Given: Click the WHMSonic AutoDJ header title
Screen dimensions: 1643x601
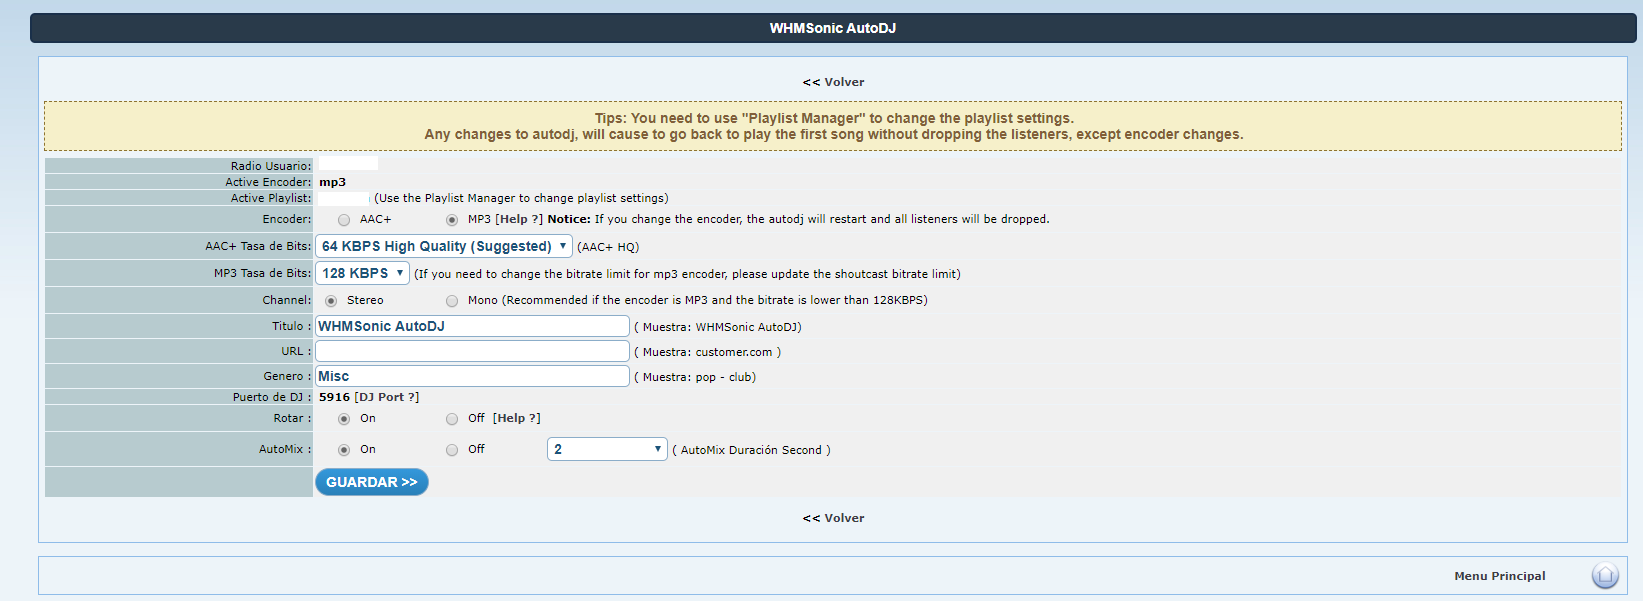Looking at the screenshot, I should [x=833, y=28].
